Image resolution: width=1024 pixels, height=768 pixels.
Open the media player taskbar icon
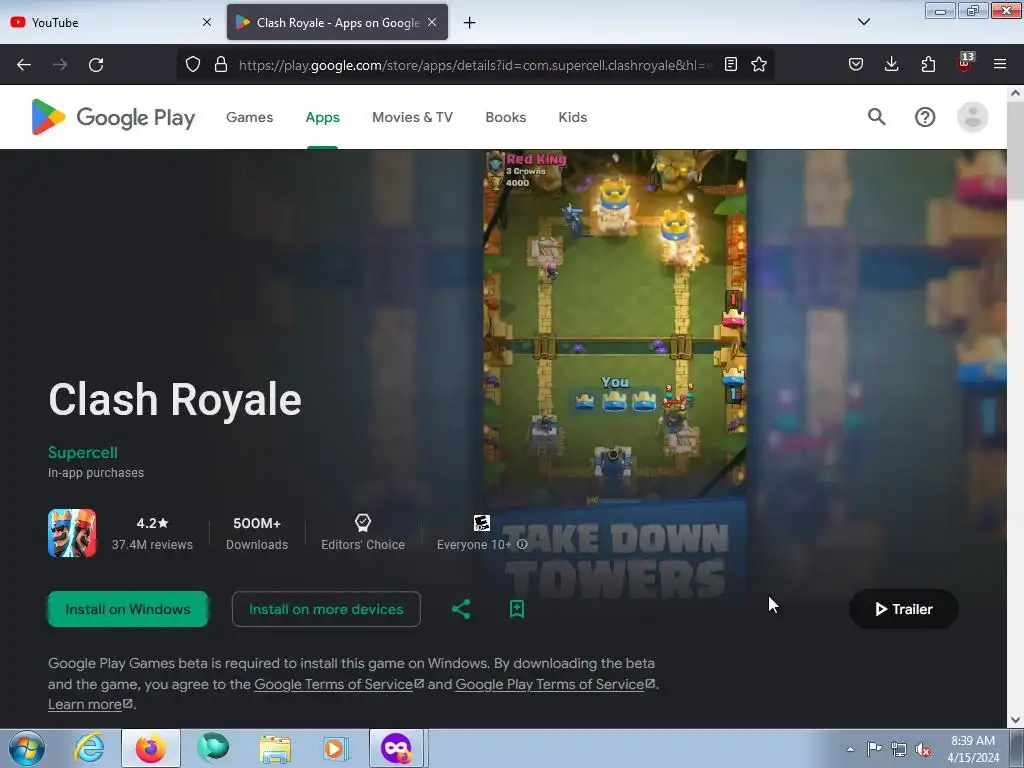point(336,748)
